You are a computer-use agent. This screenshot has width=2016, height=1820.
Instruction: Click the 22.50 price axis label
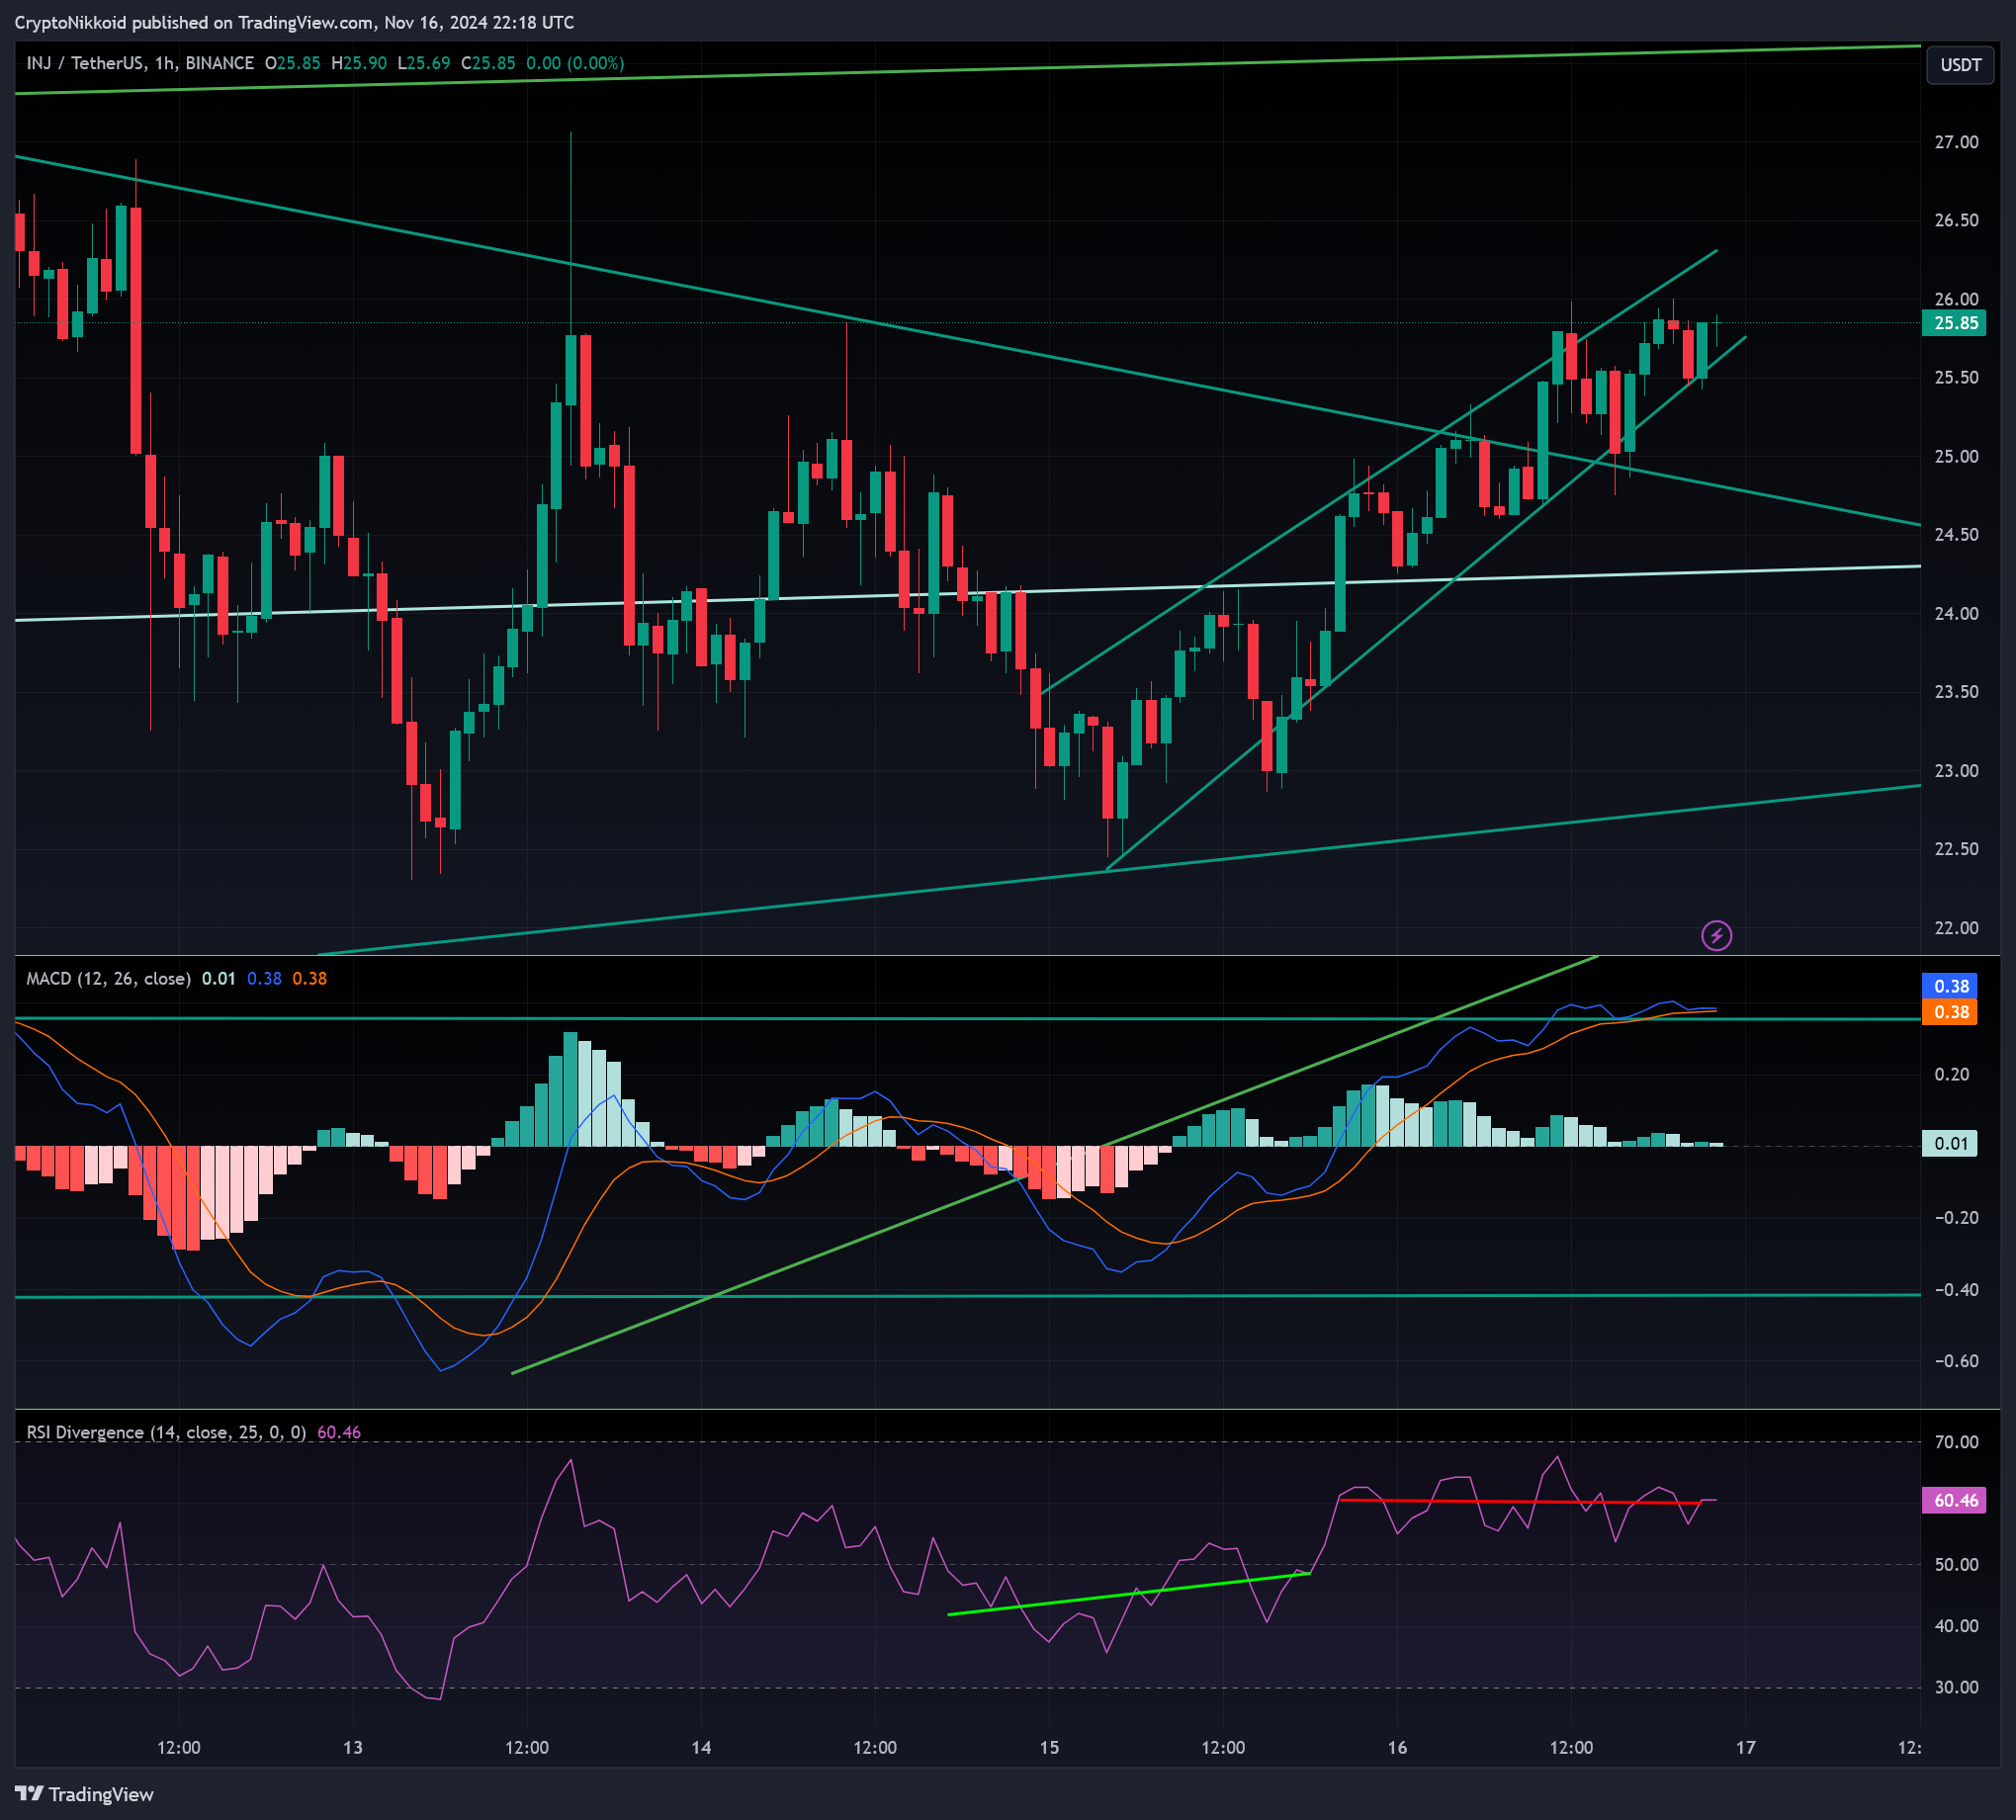point(1956,849)
